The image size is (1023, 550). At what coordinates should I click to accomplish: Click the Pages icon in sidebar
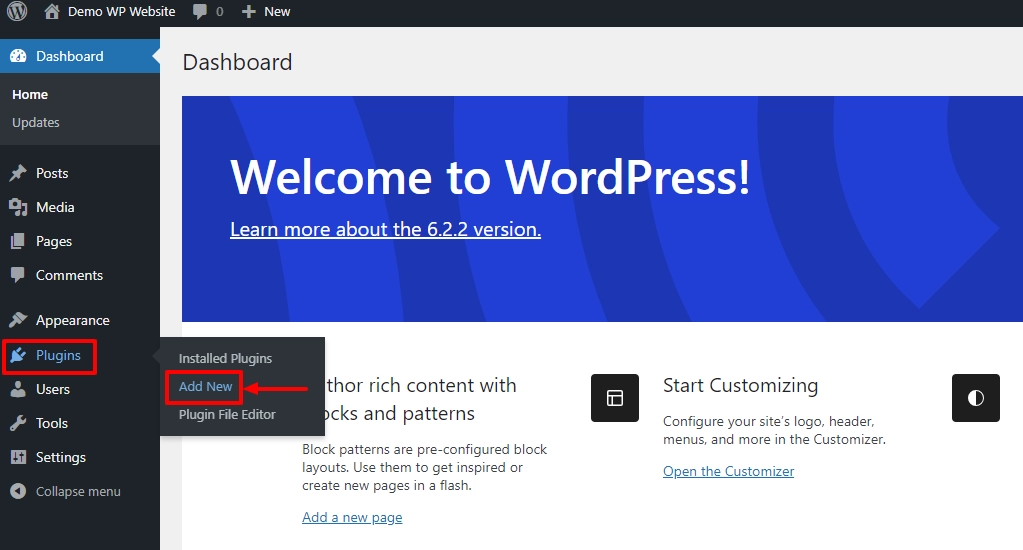pyautogui.click(x=18, y=241)
